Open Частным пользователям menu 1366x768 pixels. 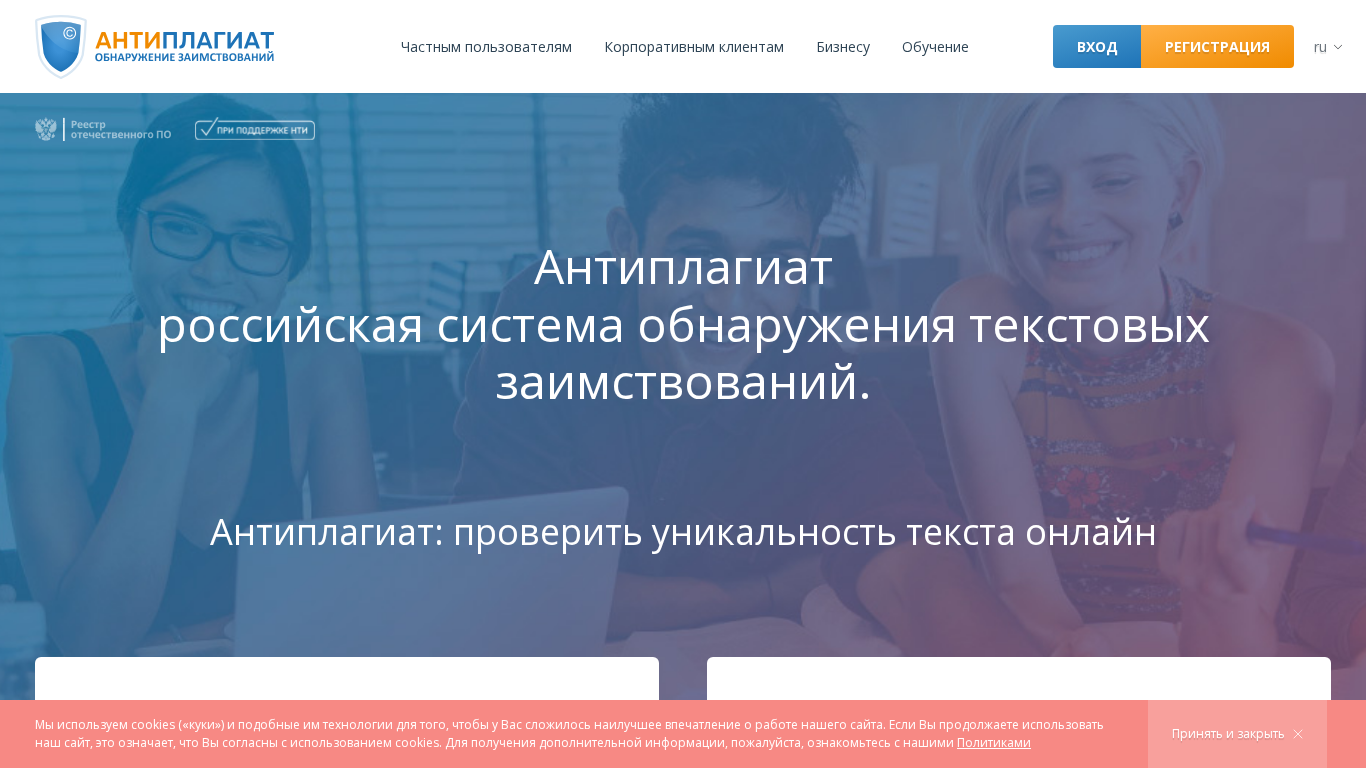coord(486,47)
